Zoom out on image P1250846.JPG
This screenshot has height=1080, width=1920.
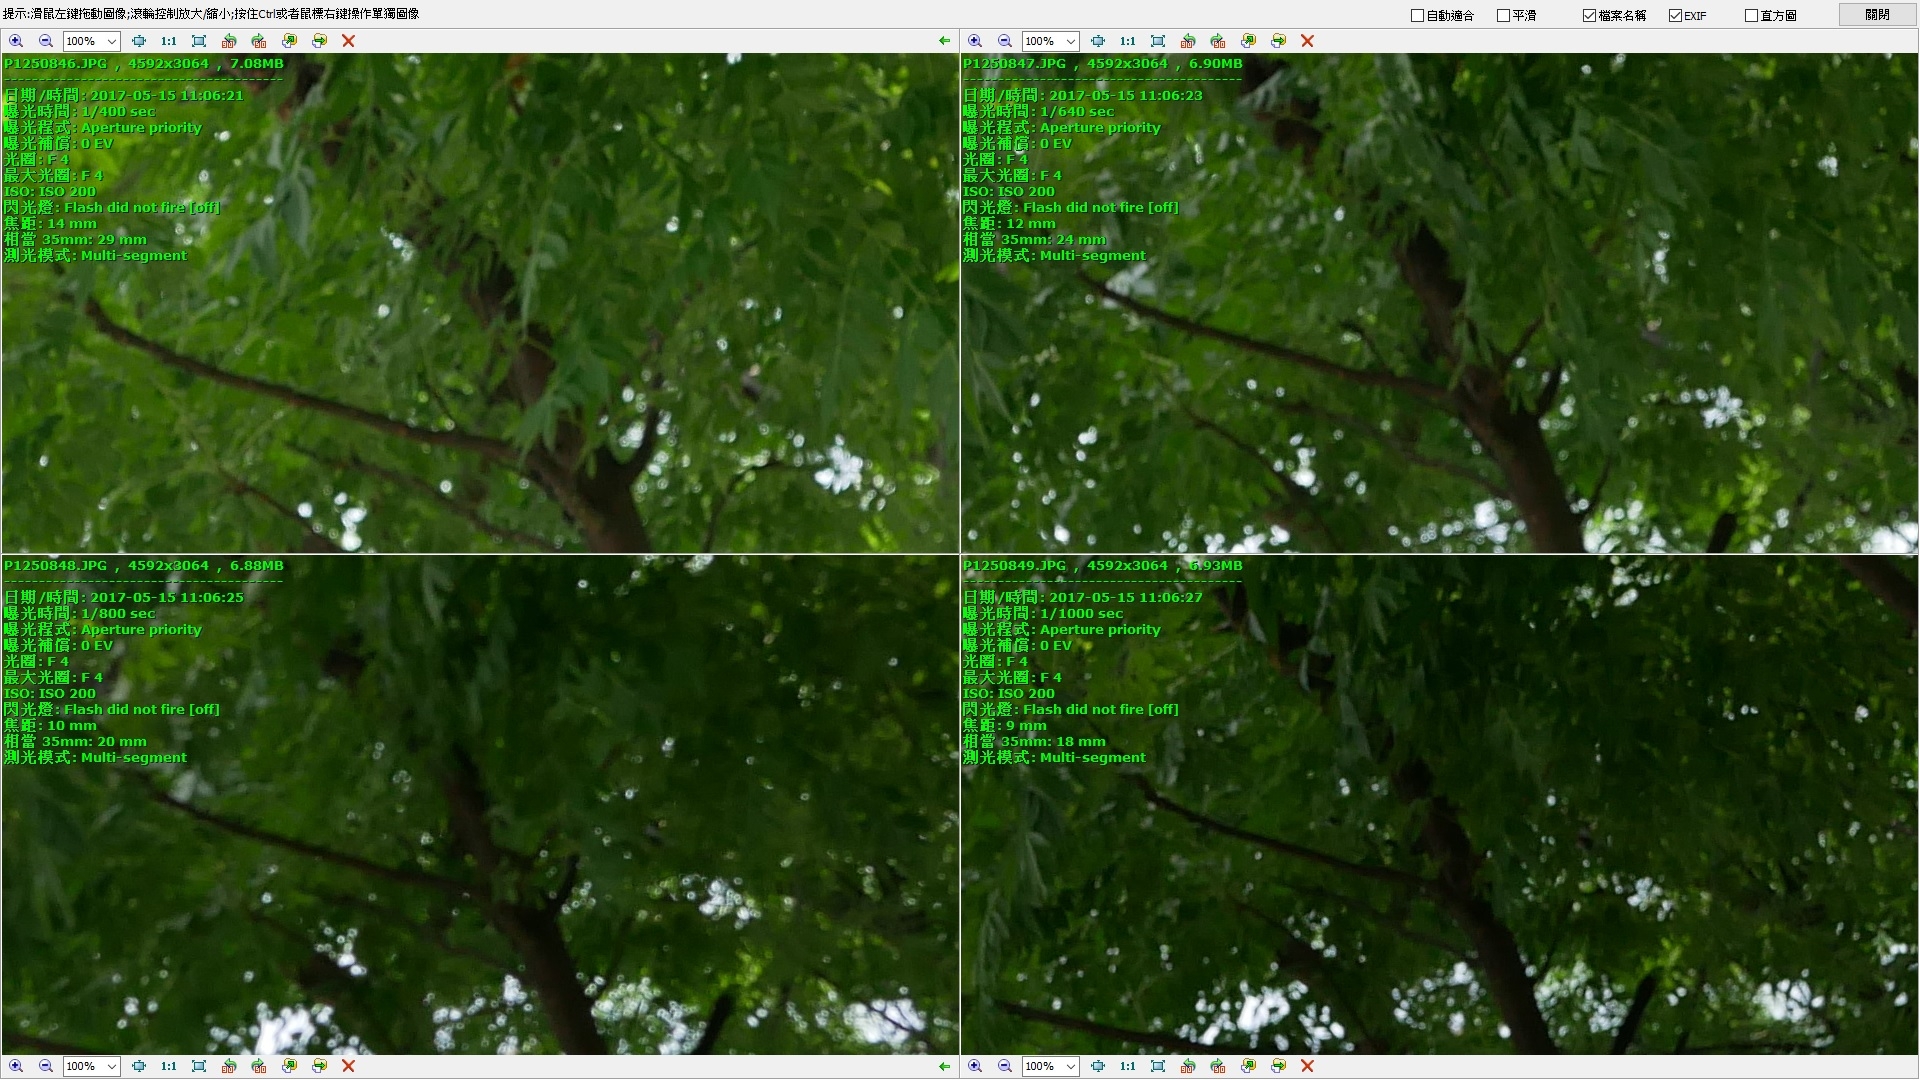click(x=46, y=41)
